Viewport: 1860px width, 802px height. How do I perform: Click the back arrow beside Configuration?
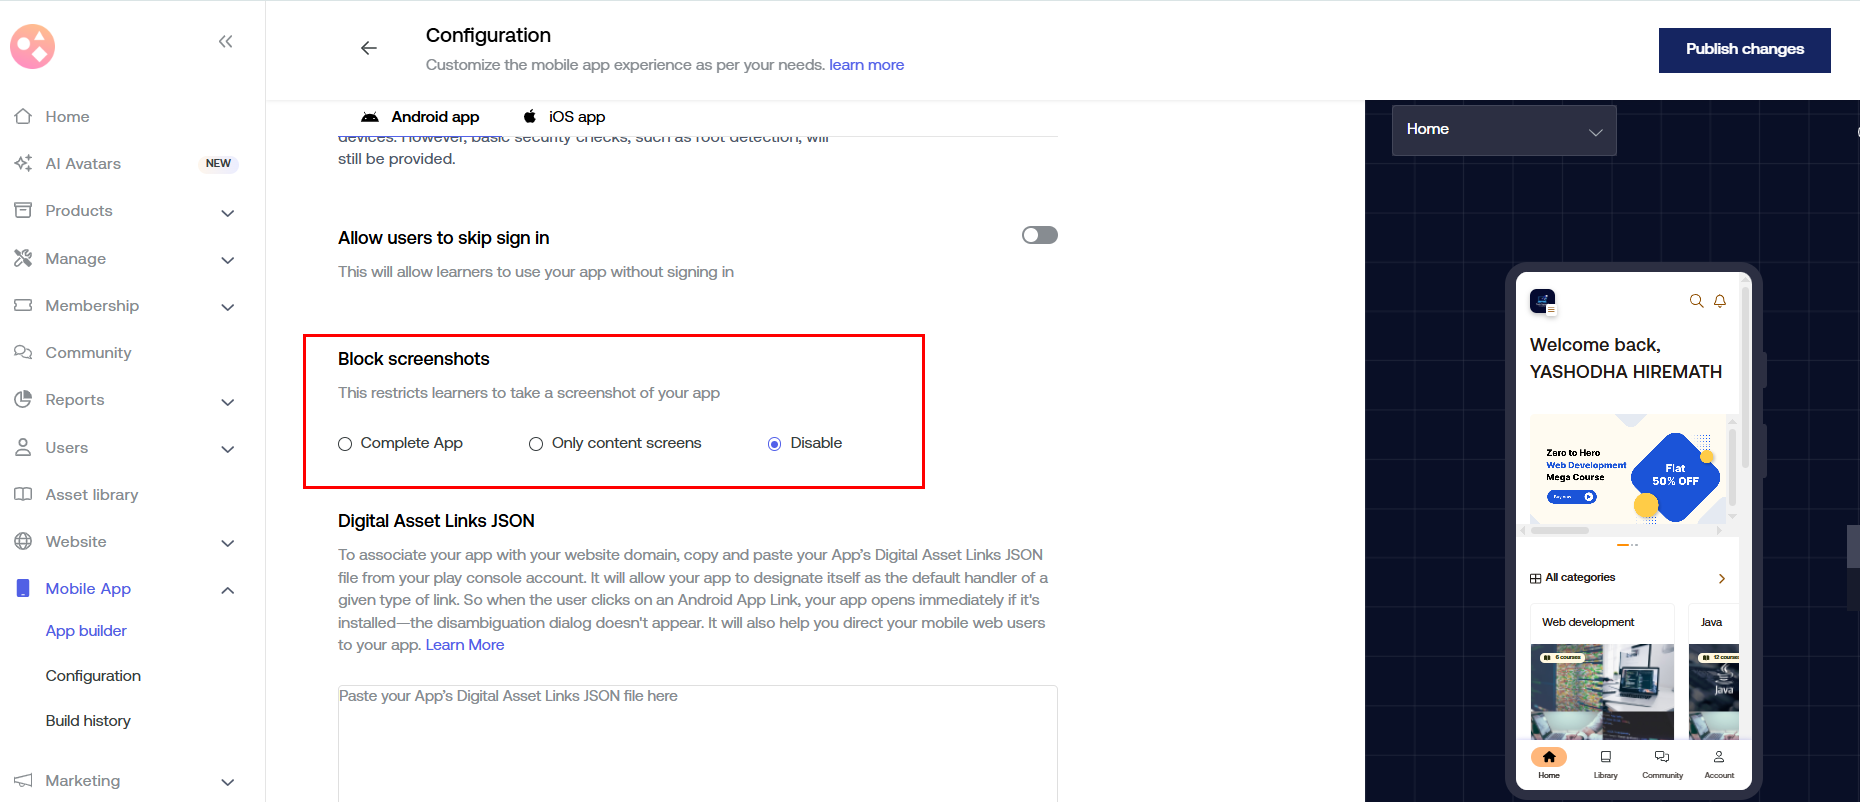coord(369,48)
